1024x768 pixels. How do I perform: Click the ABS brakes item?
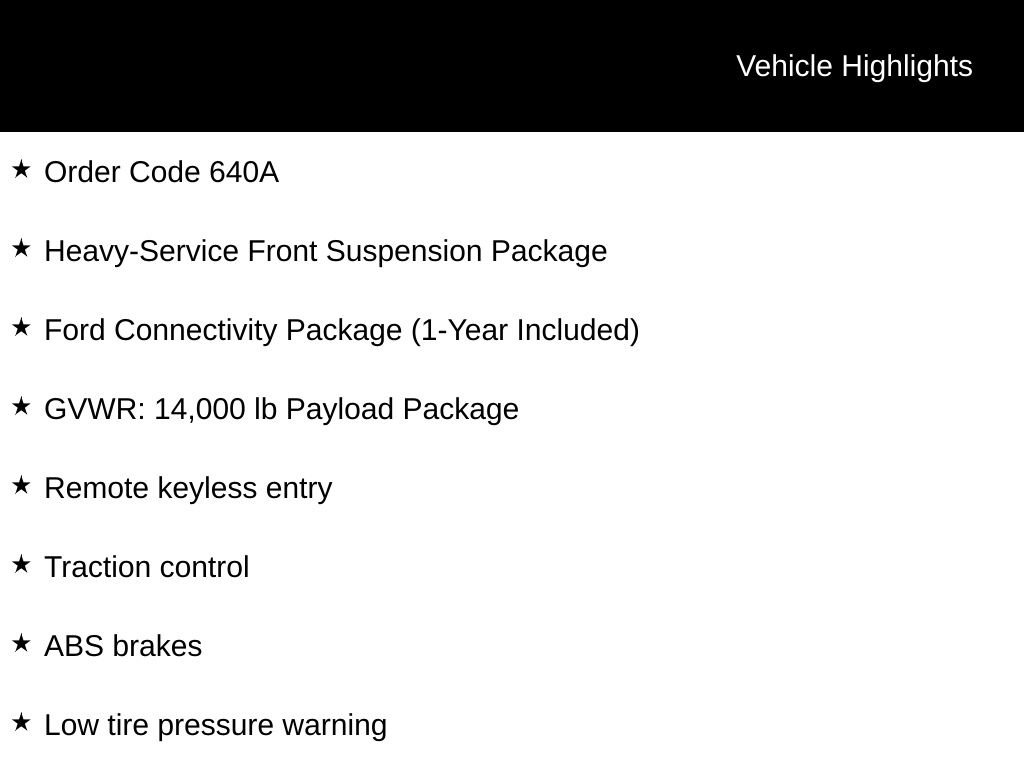(x=123, y=646)
